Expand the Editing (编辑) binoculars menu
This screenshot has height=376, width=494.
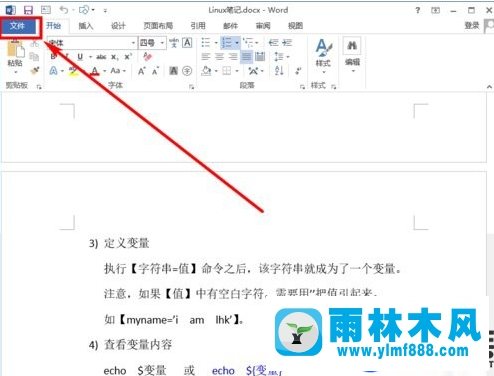tap(352, 55)
